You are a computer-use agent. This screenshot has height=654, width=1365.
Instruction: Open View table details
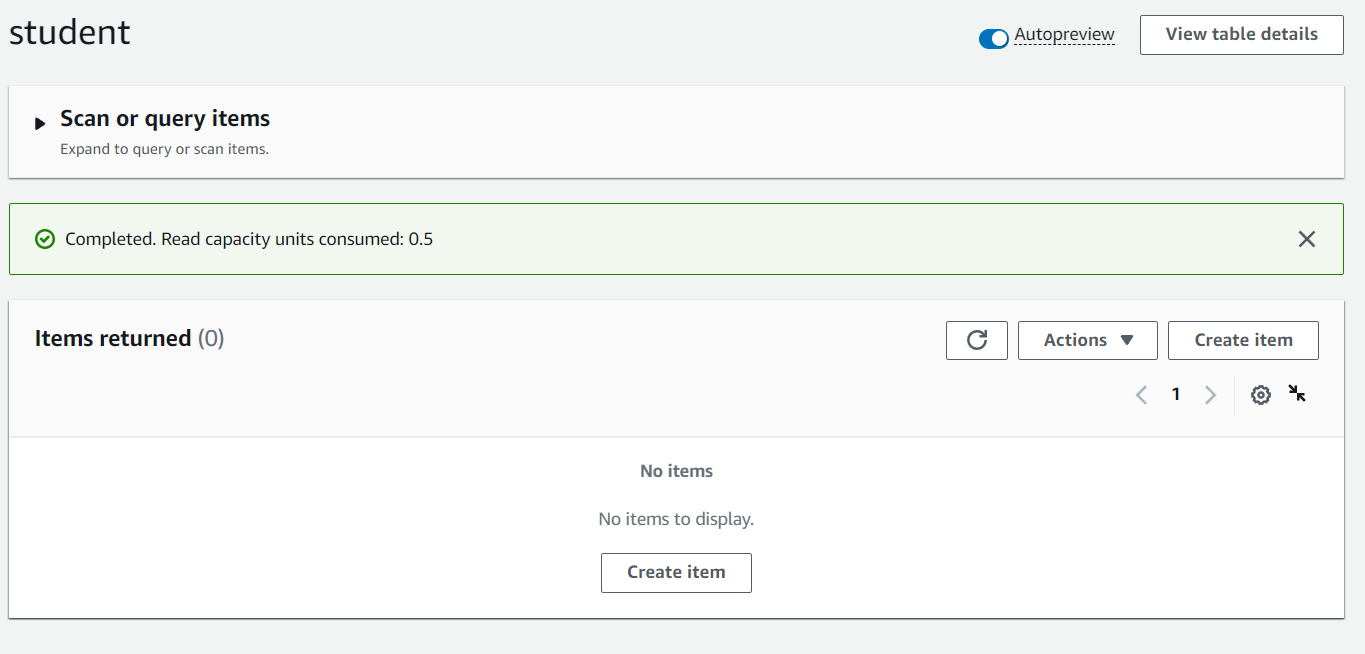tap(1241, 34)
